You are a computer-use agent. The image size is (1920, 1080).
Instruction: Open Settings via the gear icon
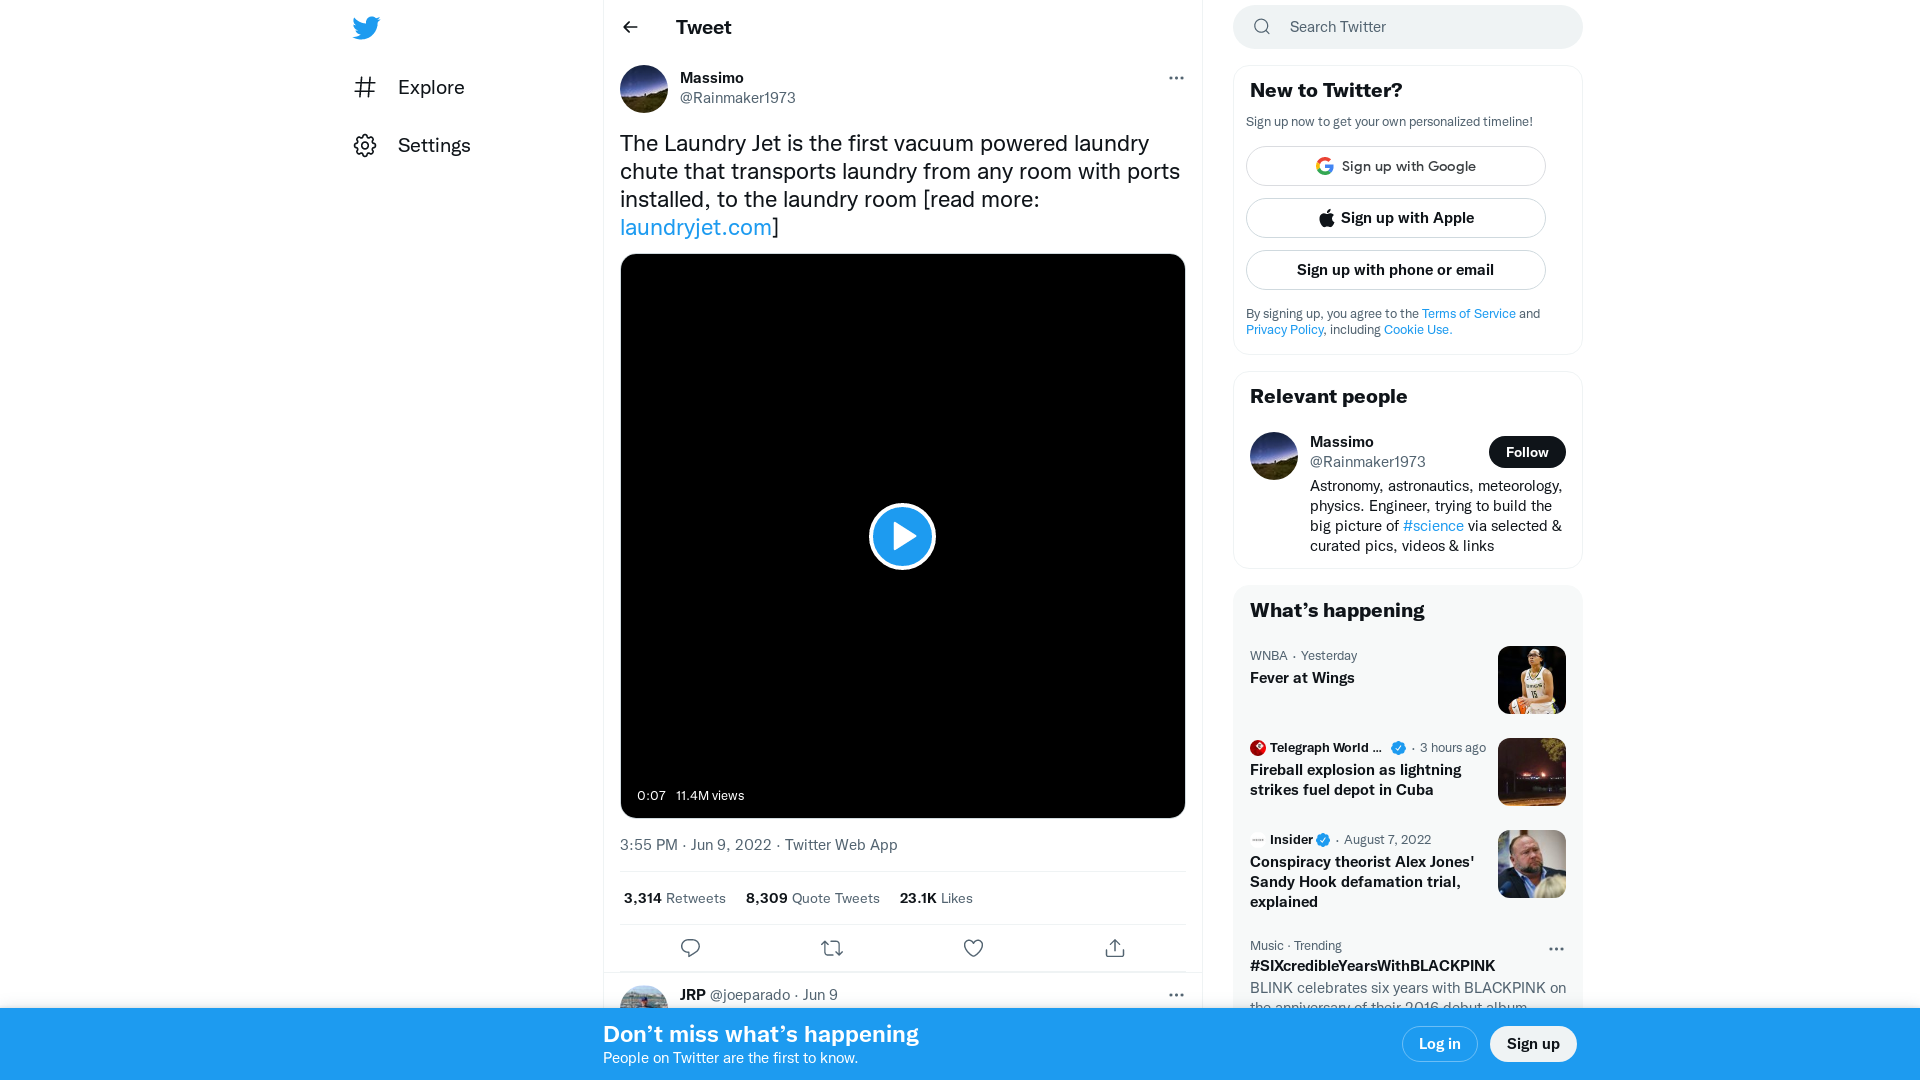pyautogui.click(x=365, y=145)
